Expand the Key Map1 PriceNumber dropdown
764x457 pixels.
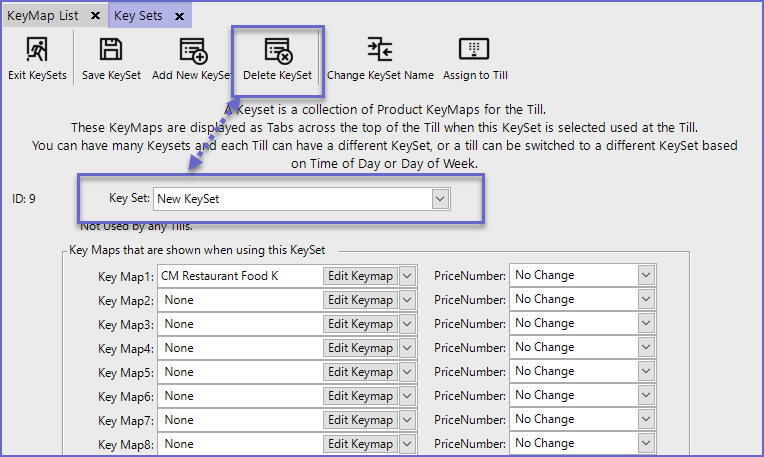(x=646, y=275)
